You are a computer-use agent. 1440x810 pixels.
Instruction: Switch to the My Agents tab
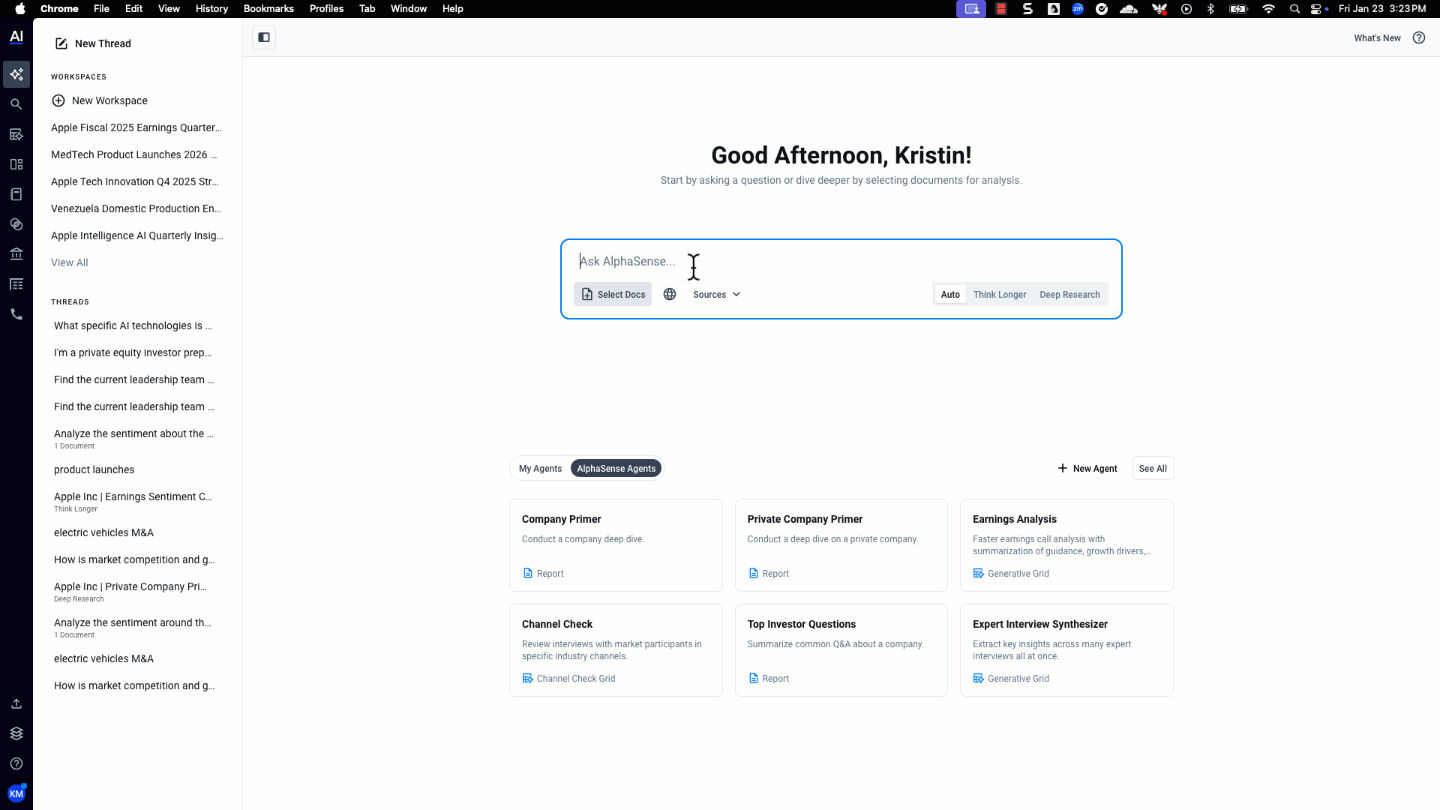click(540, 468)
